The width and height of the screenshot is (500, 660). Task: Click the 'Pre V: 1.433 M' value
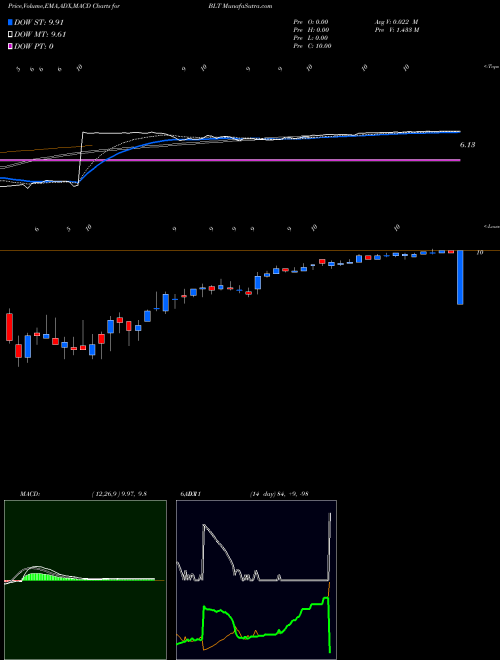397,30
